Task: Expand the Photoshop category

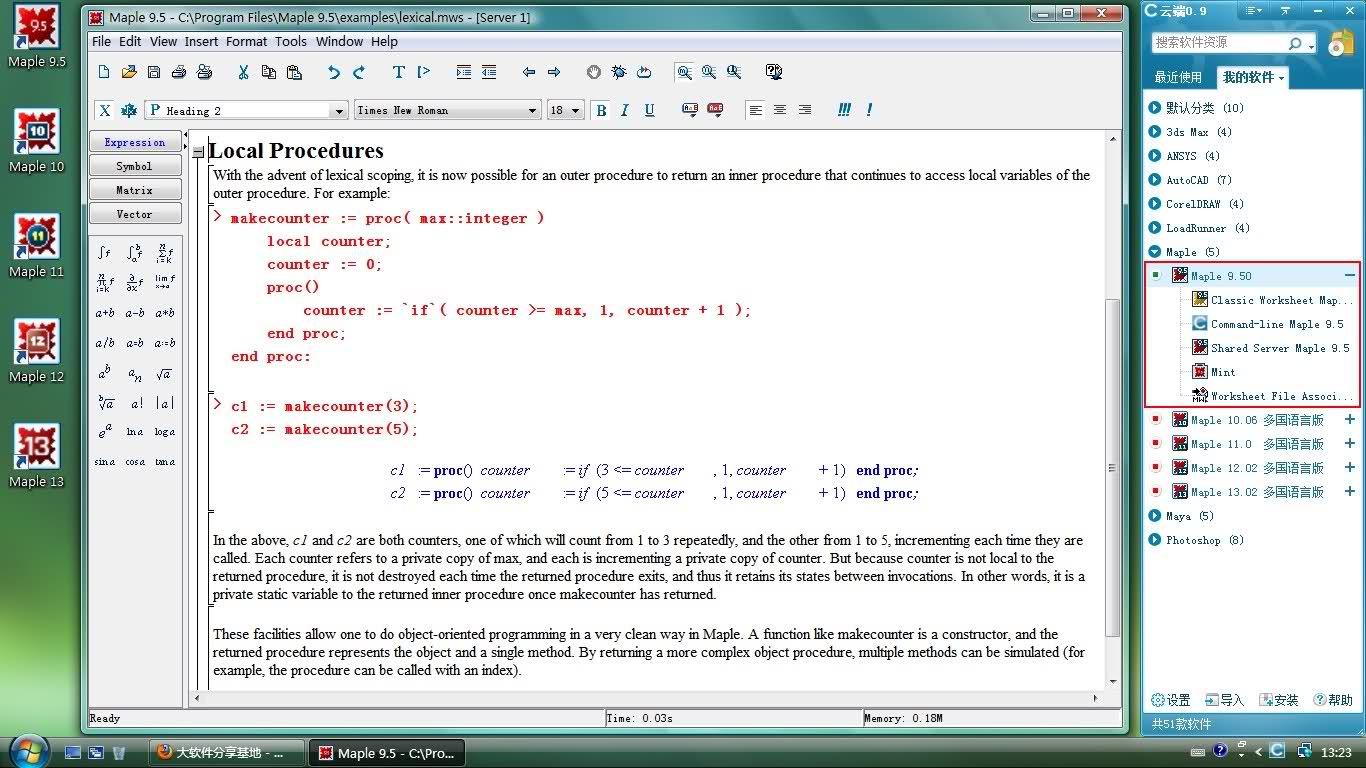Action: tap(1155, 540)
